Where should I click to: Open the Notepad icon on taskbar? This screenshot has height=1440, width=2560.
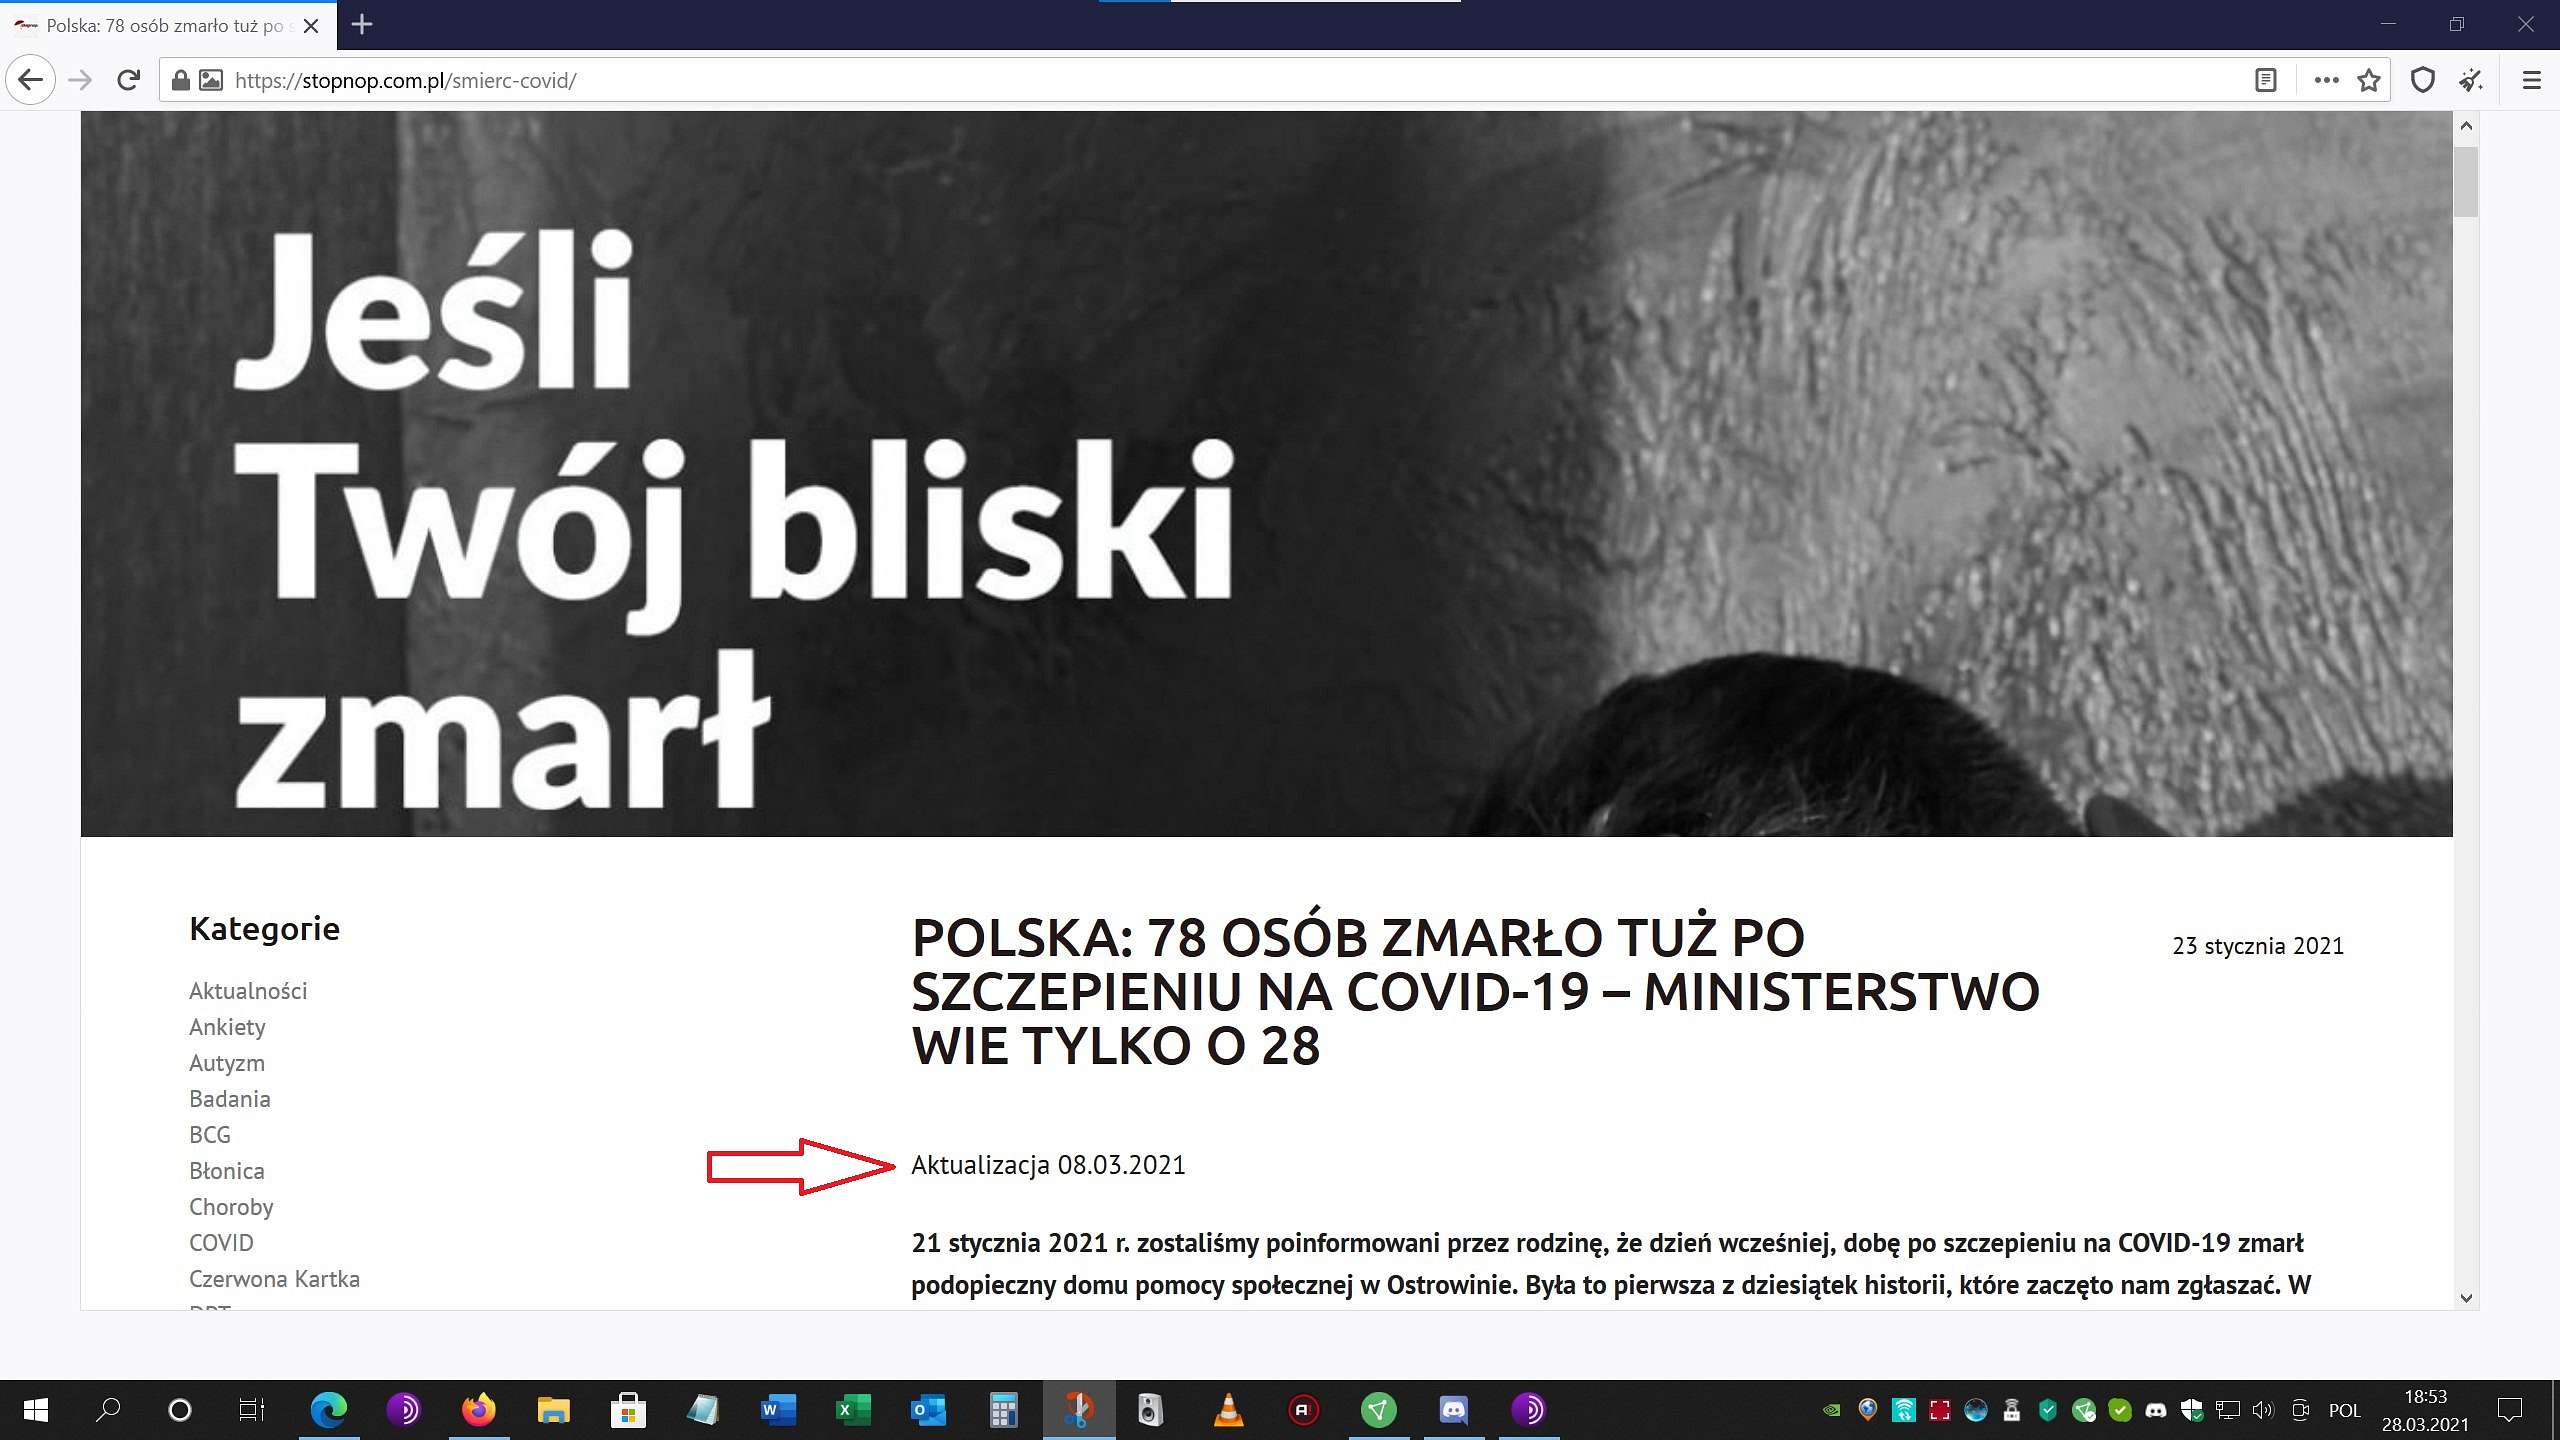703,1410
